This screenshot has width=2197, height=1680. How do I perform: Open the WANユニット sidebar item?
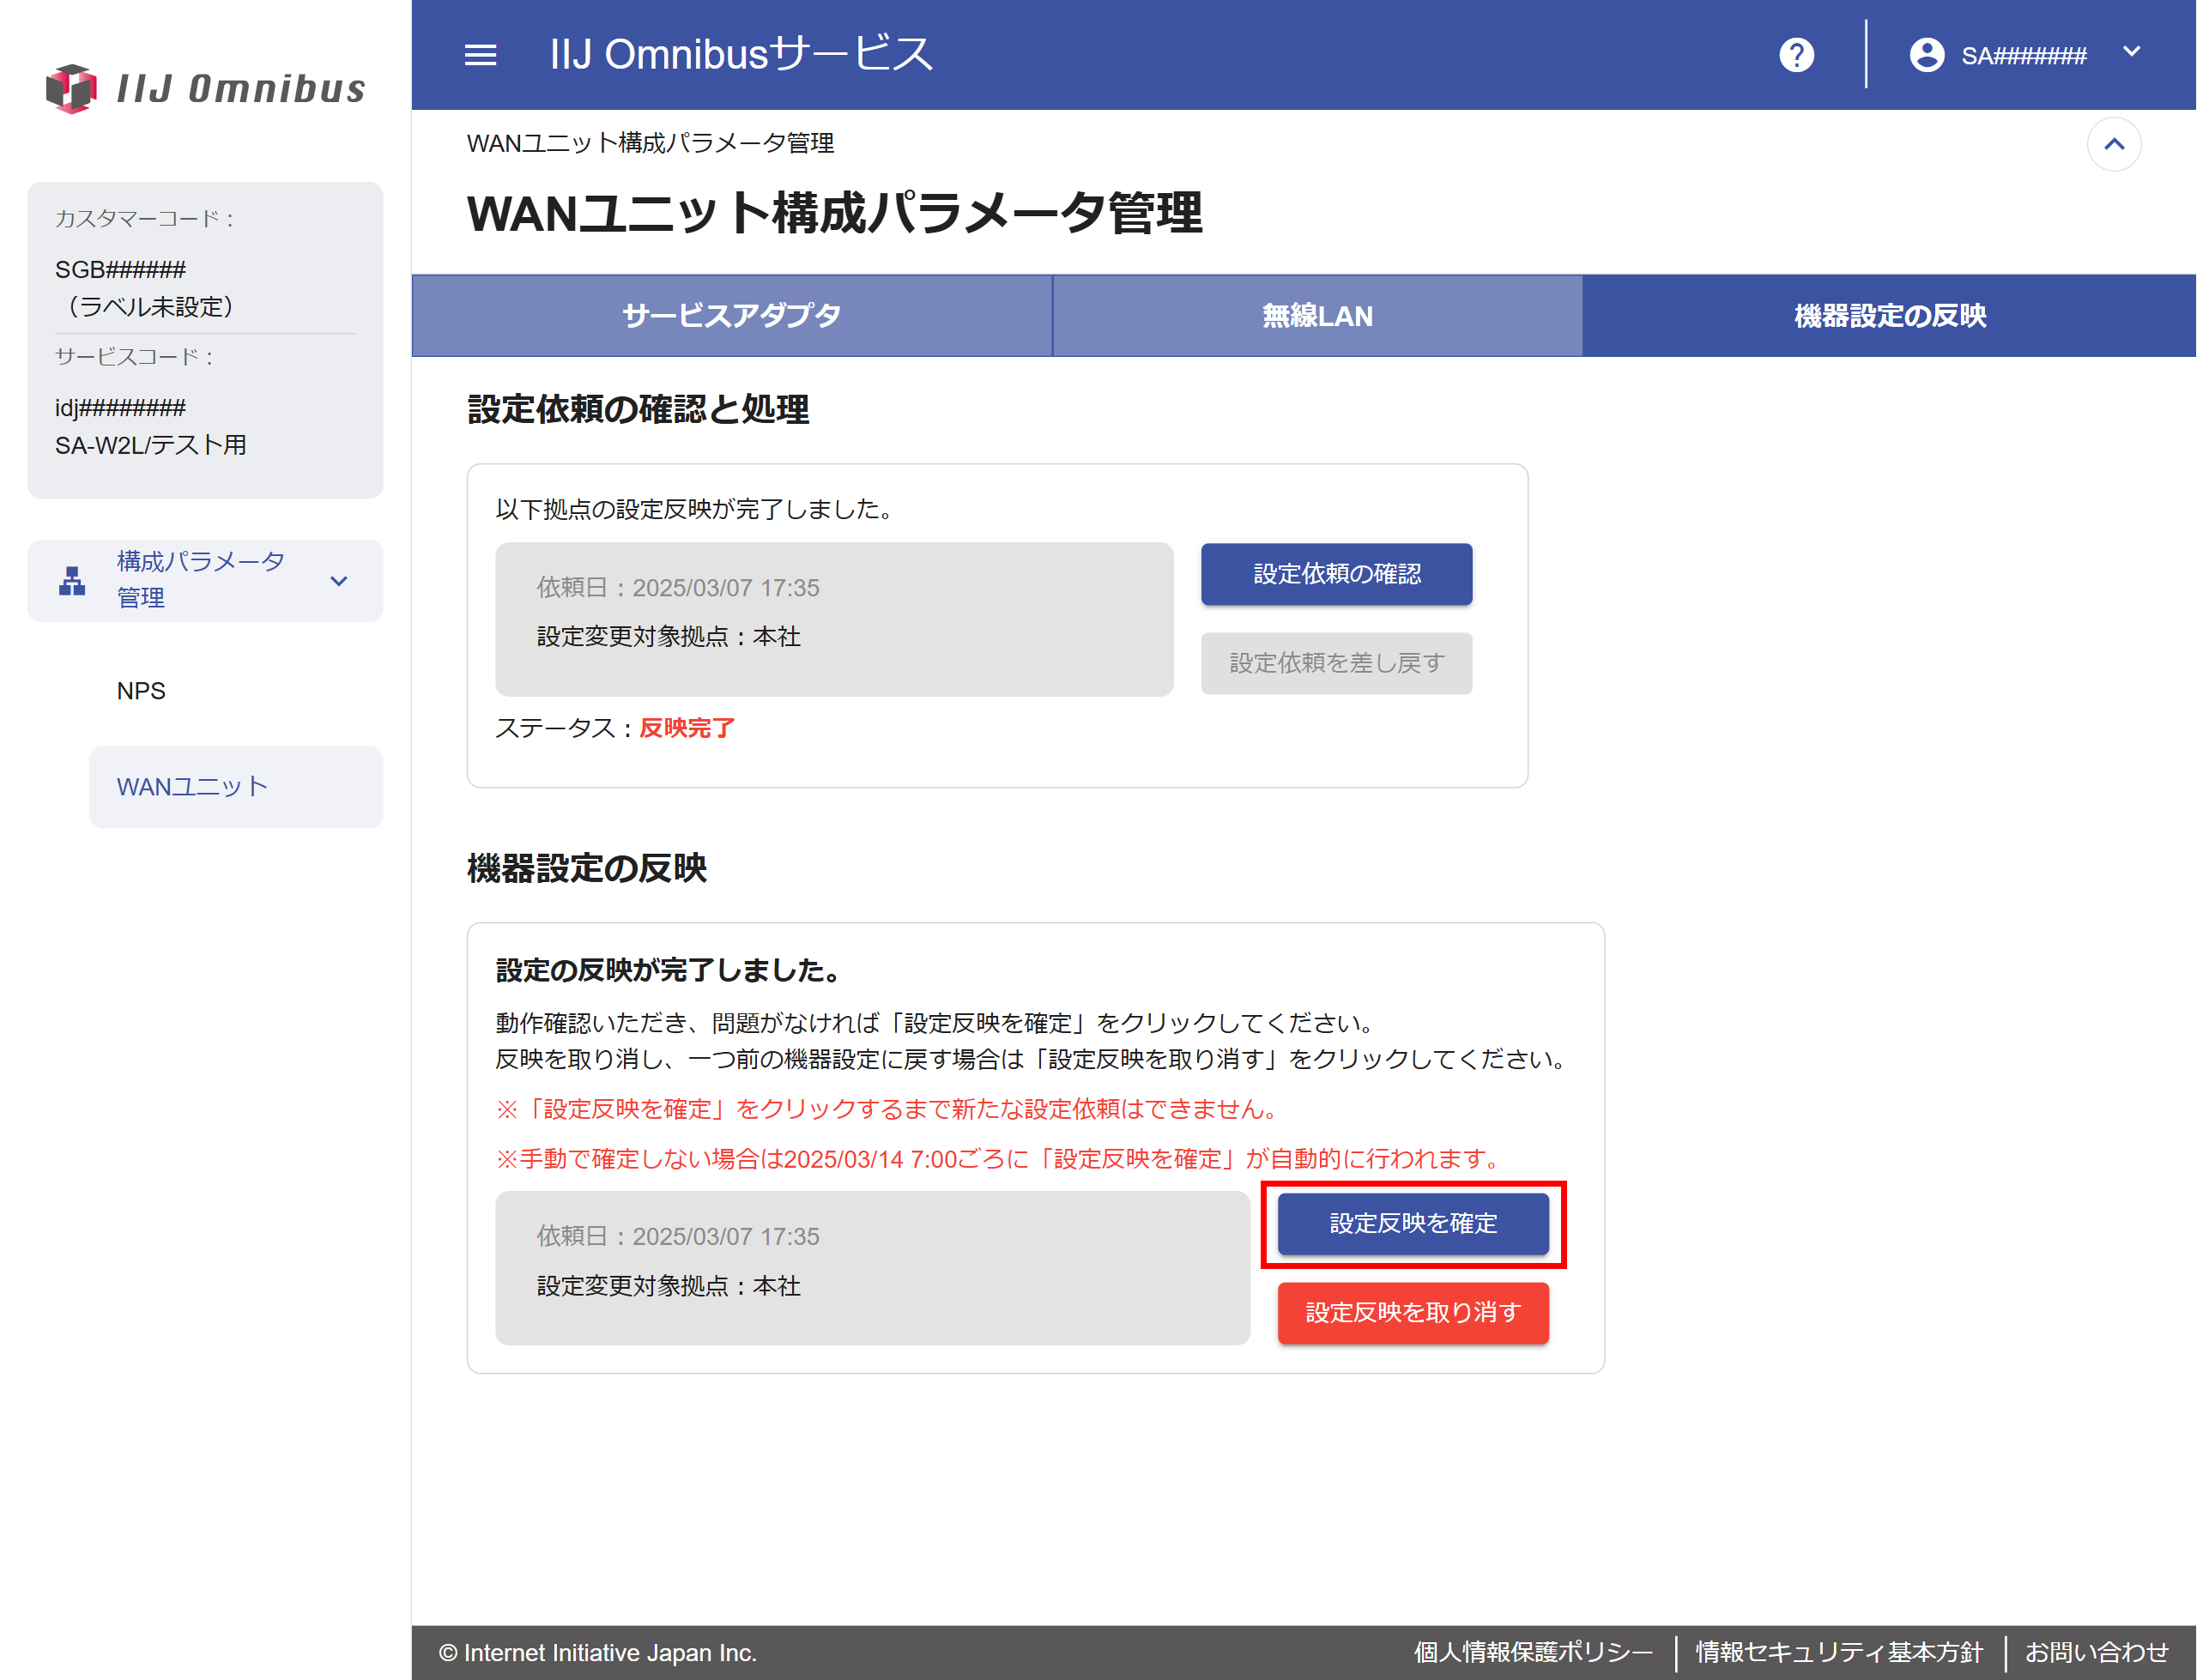236,787
